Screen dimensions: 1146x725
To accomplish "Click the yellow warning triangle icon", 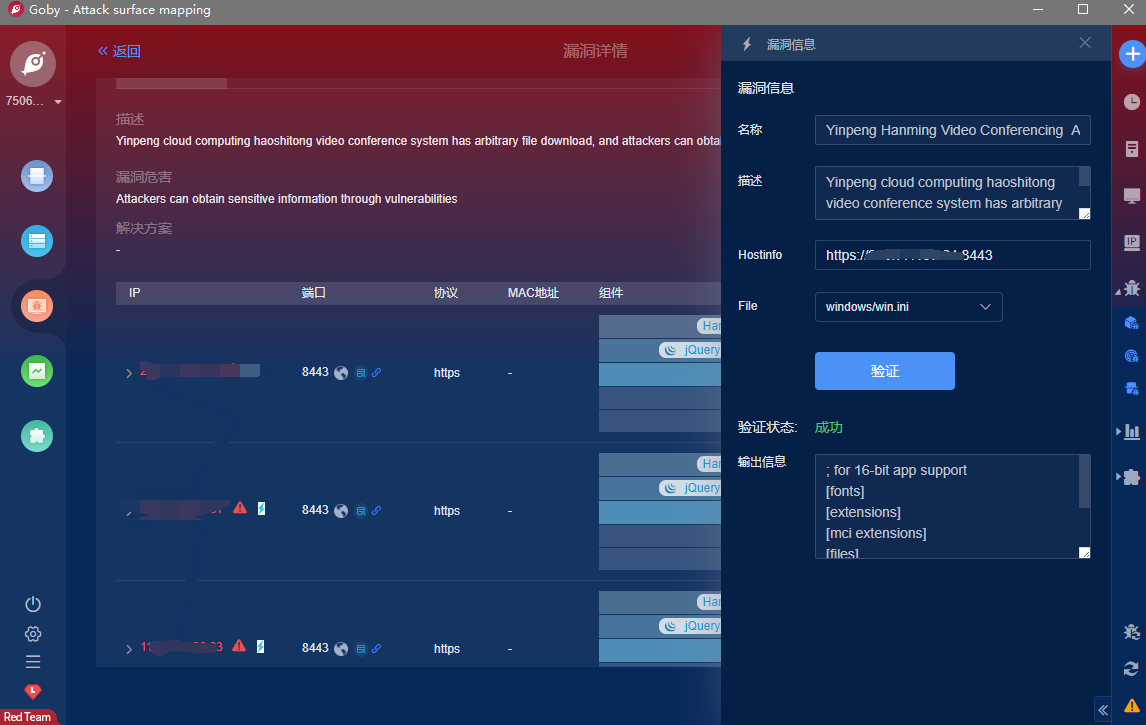I will [1131, 705].
